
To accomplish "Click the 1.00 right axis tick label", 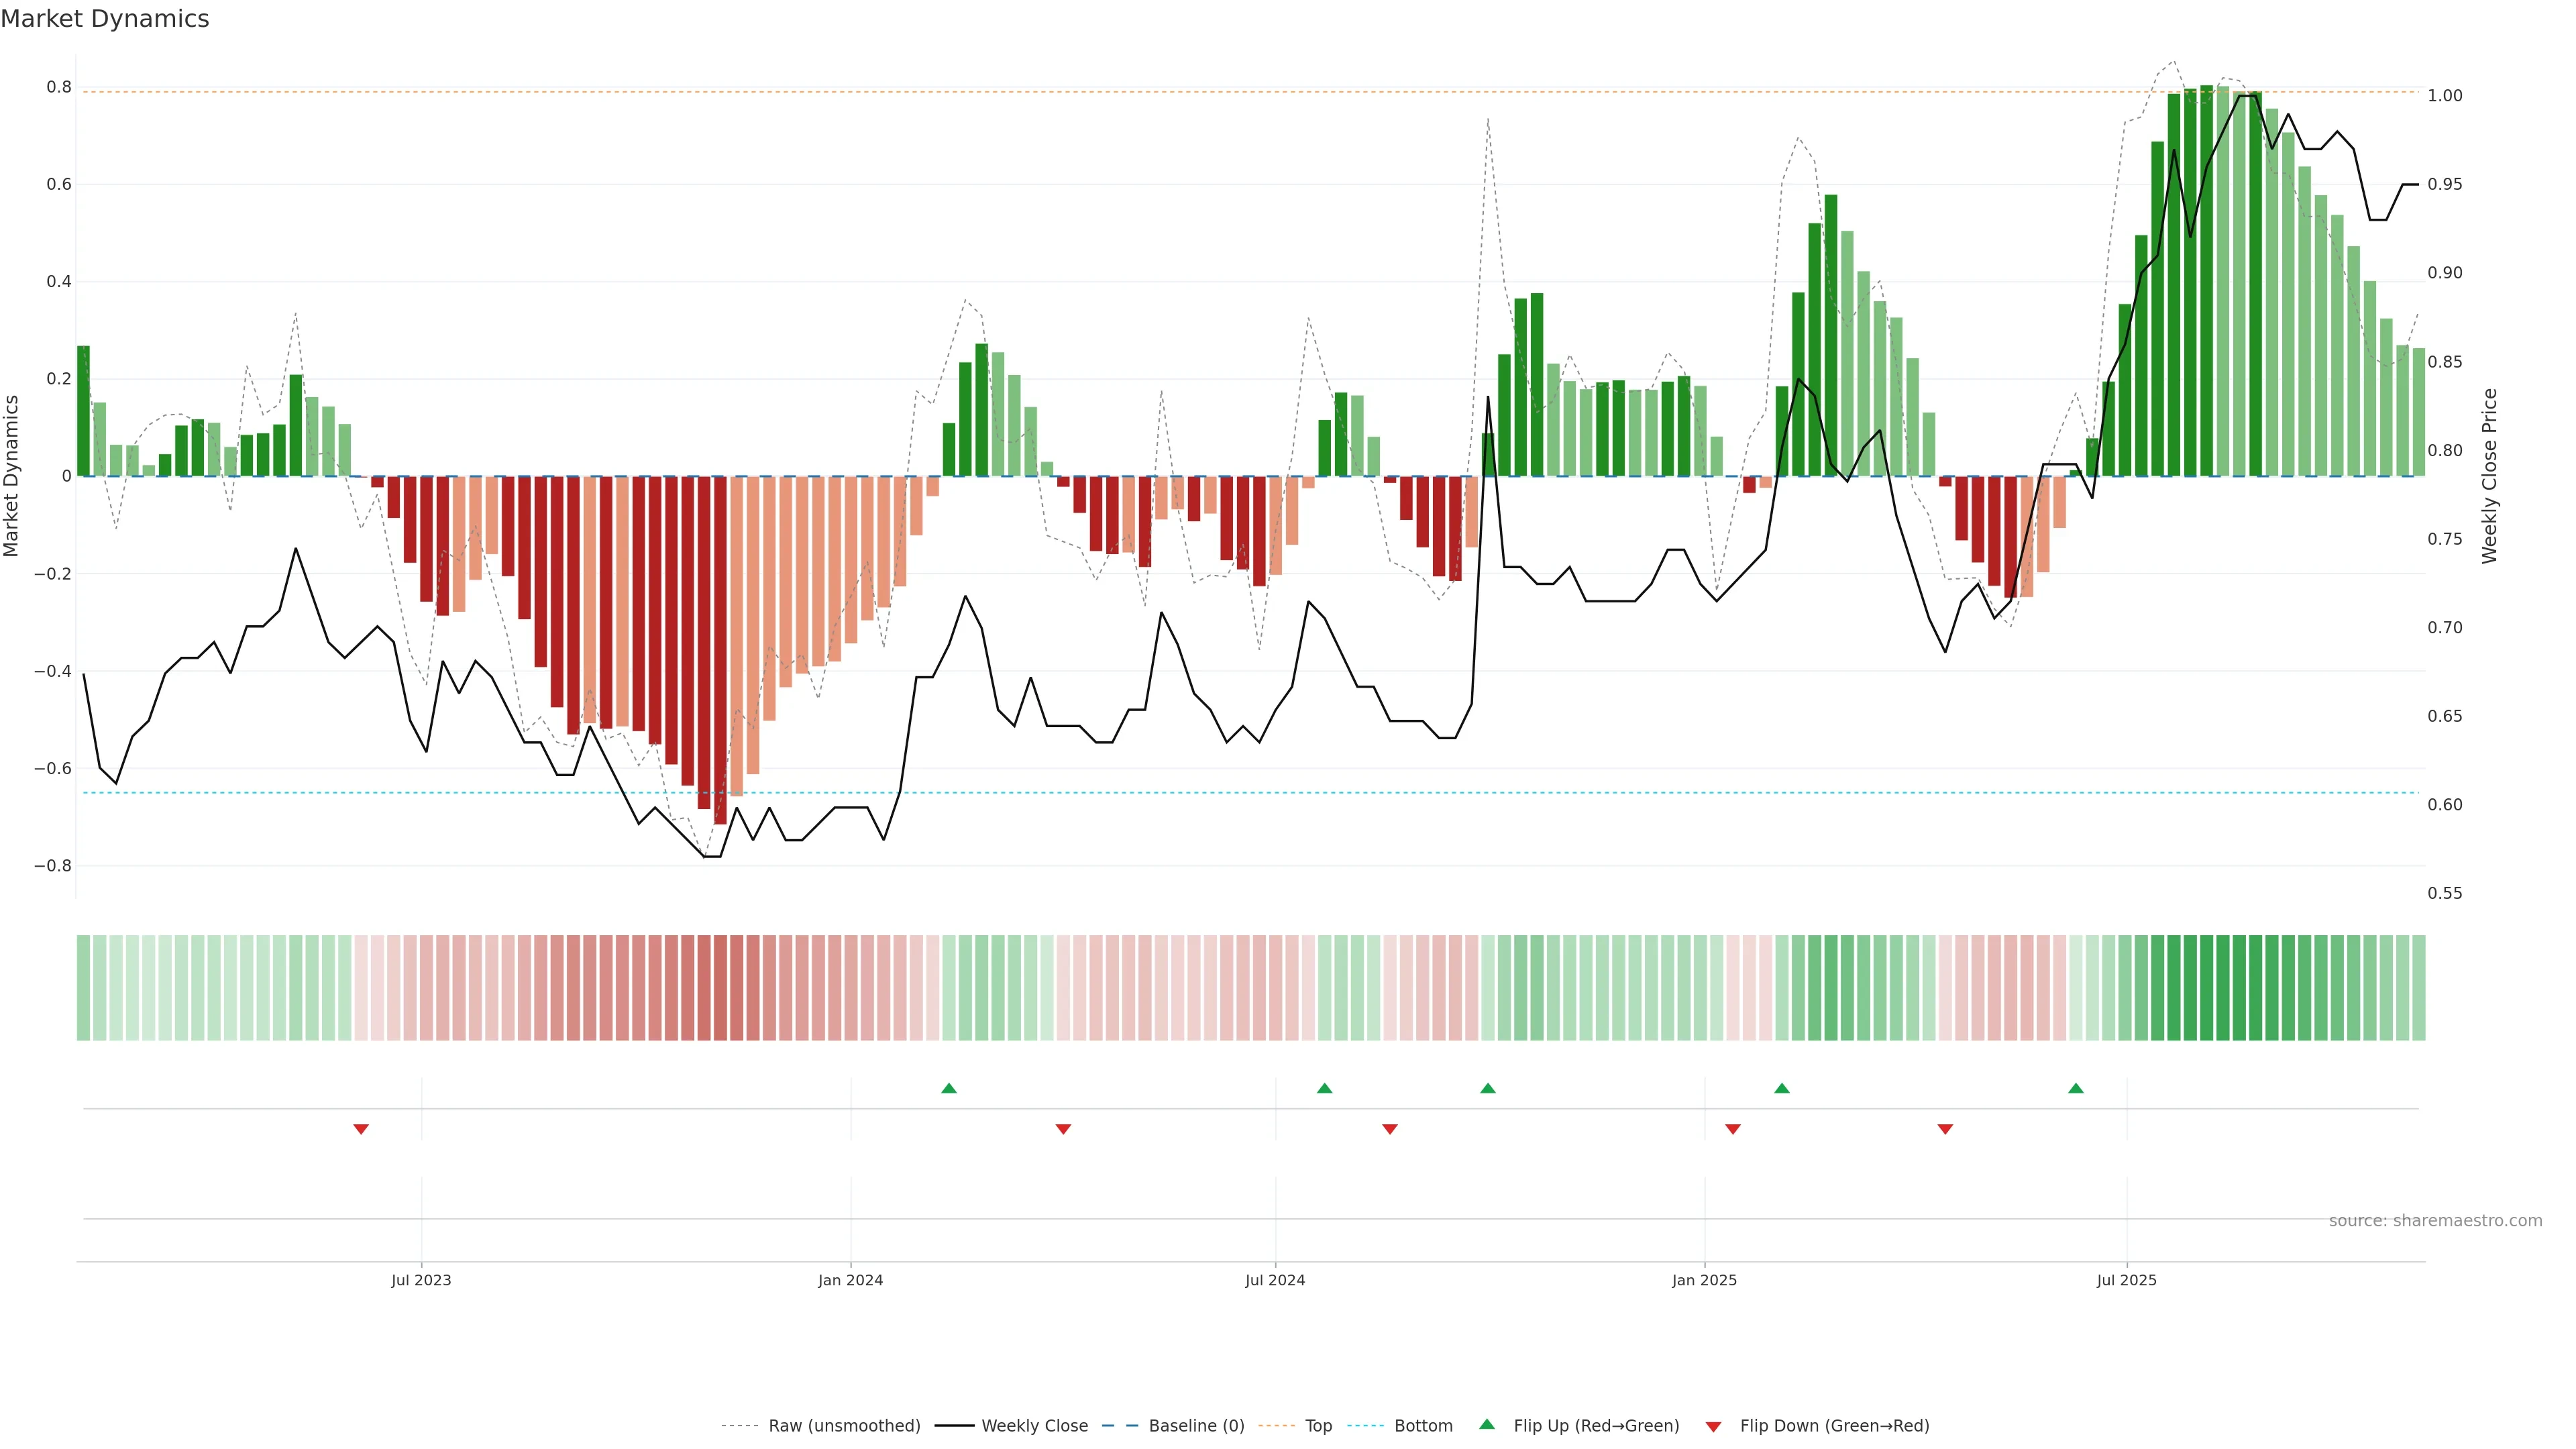I will pos(2445,96).
